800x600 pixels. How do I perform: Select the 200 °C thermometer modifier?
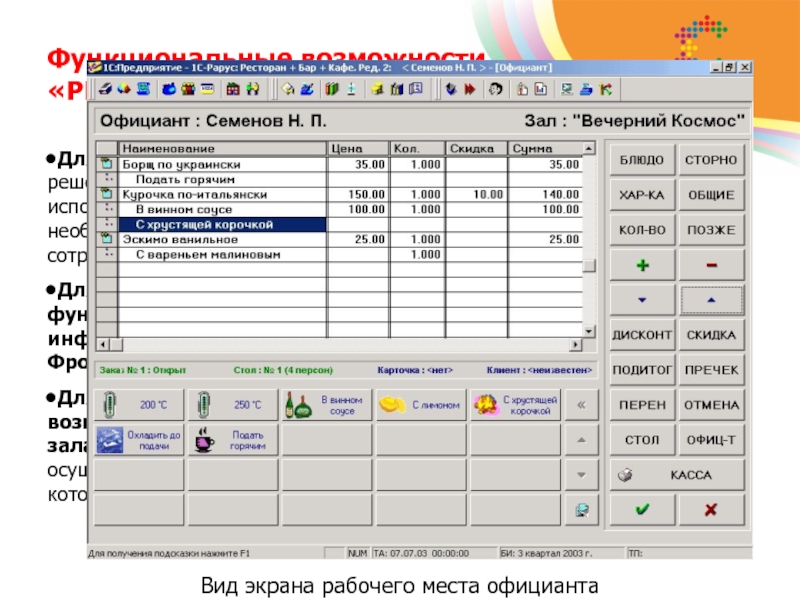point(139,405)
